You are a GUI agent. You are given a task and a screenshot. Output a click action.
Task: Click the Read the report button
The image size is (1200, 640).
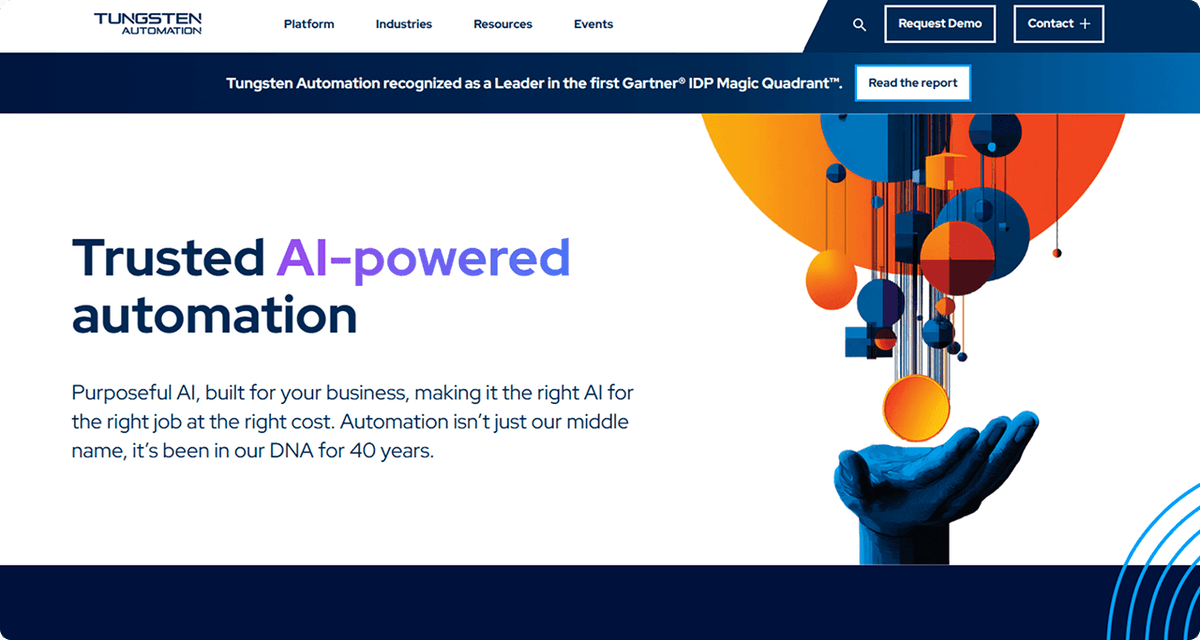913,83
